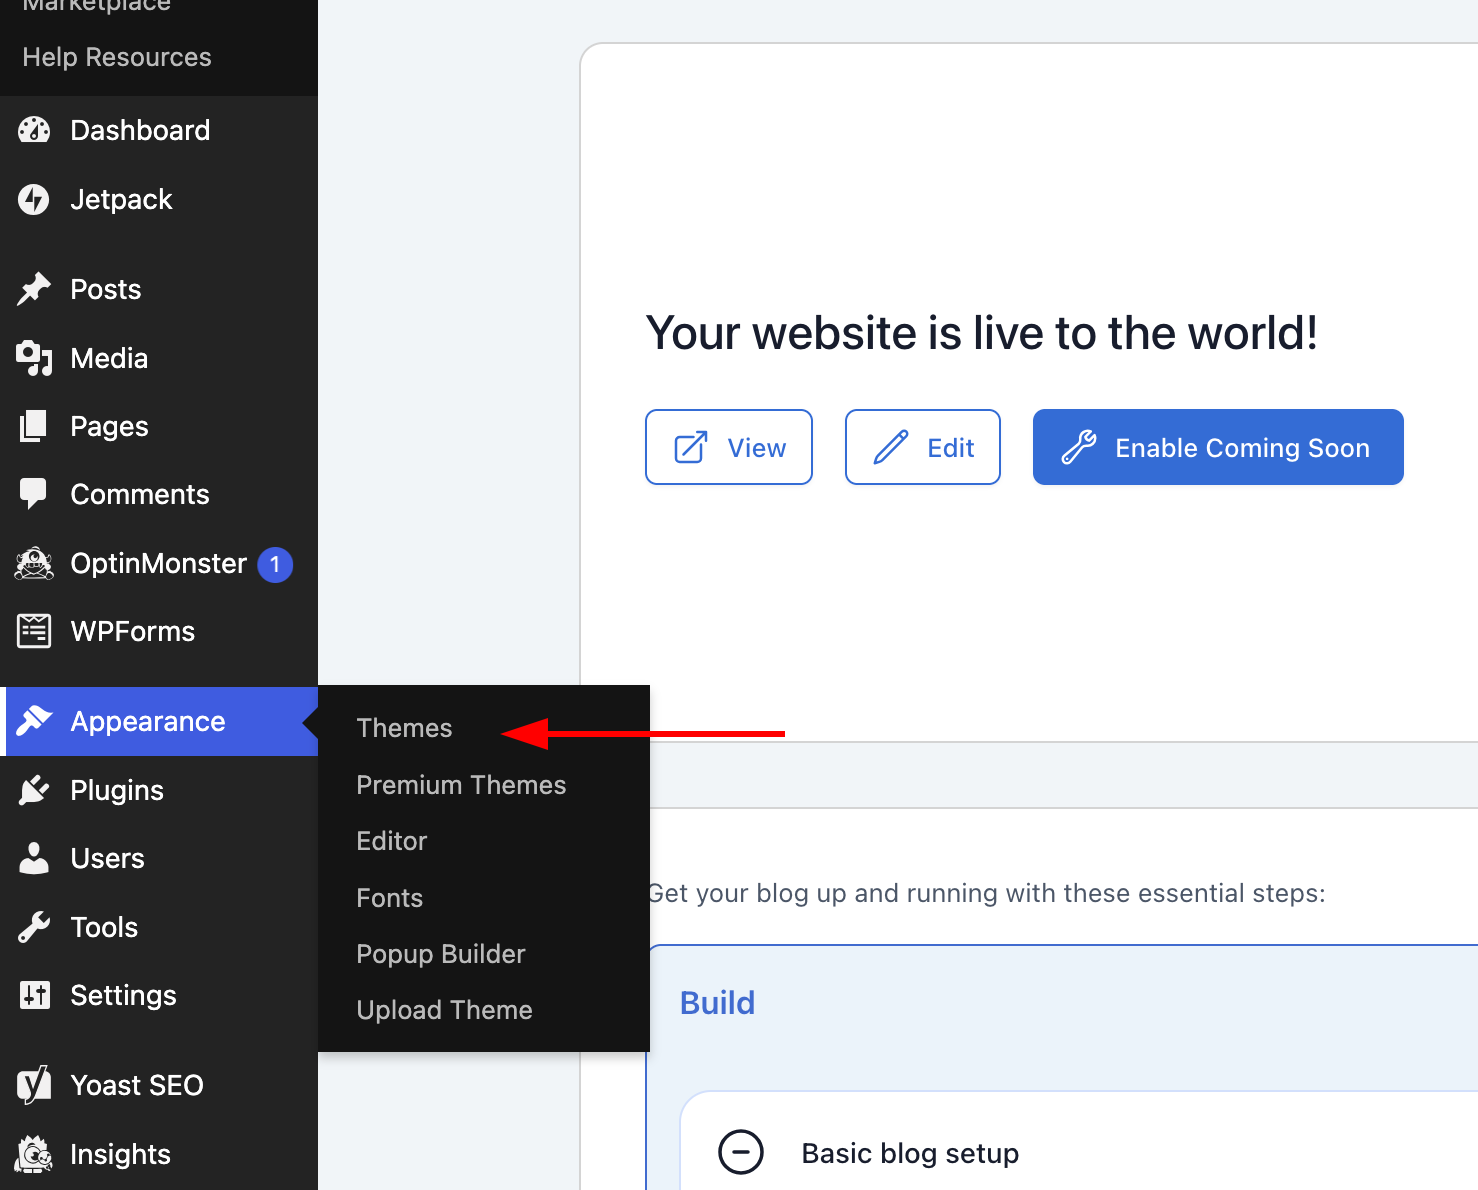
Task: Click the Pages stacked sheets icon
Action: coord(34,426)
